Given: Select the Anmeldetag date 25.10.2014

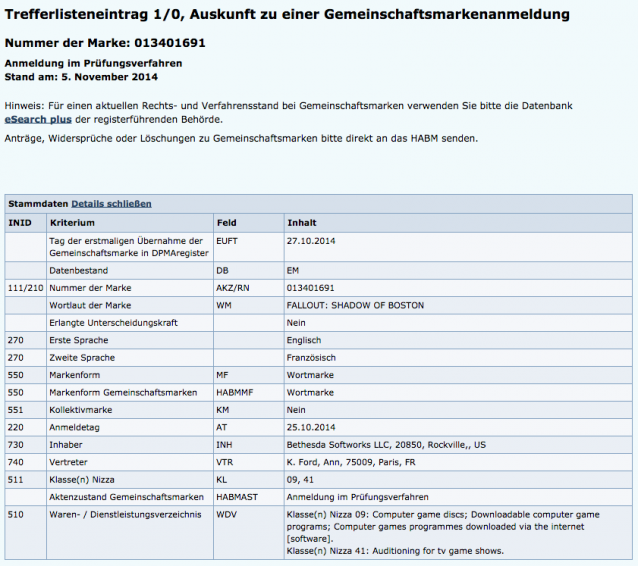Looking at the screenshot, I should tap(458, 428).
